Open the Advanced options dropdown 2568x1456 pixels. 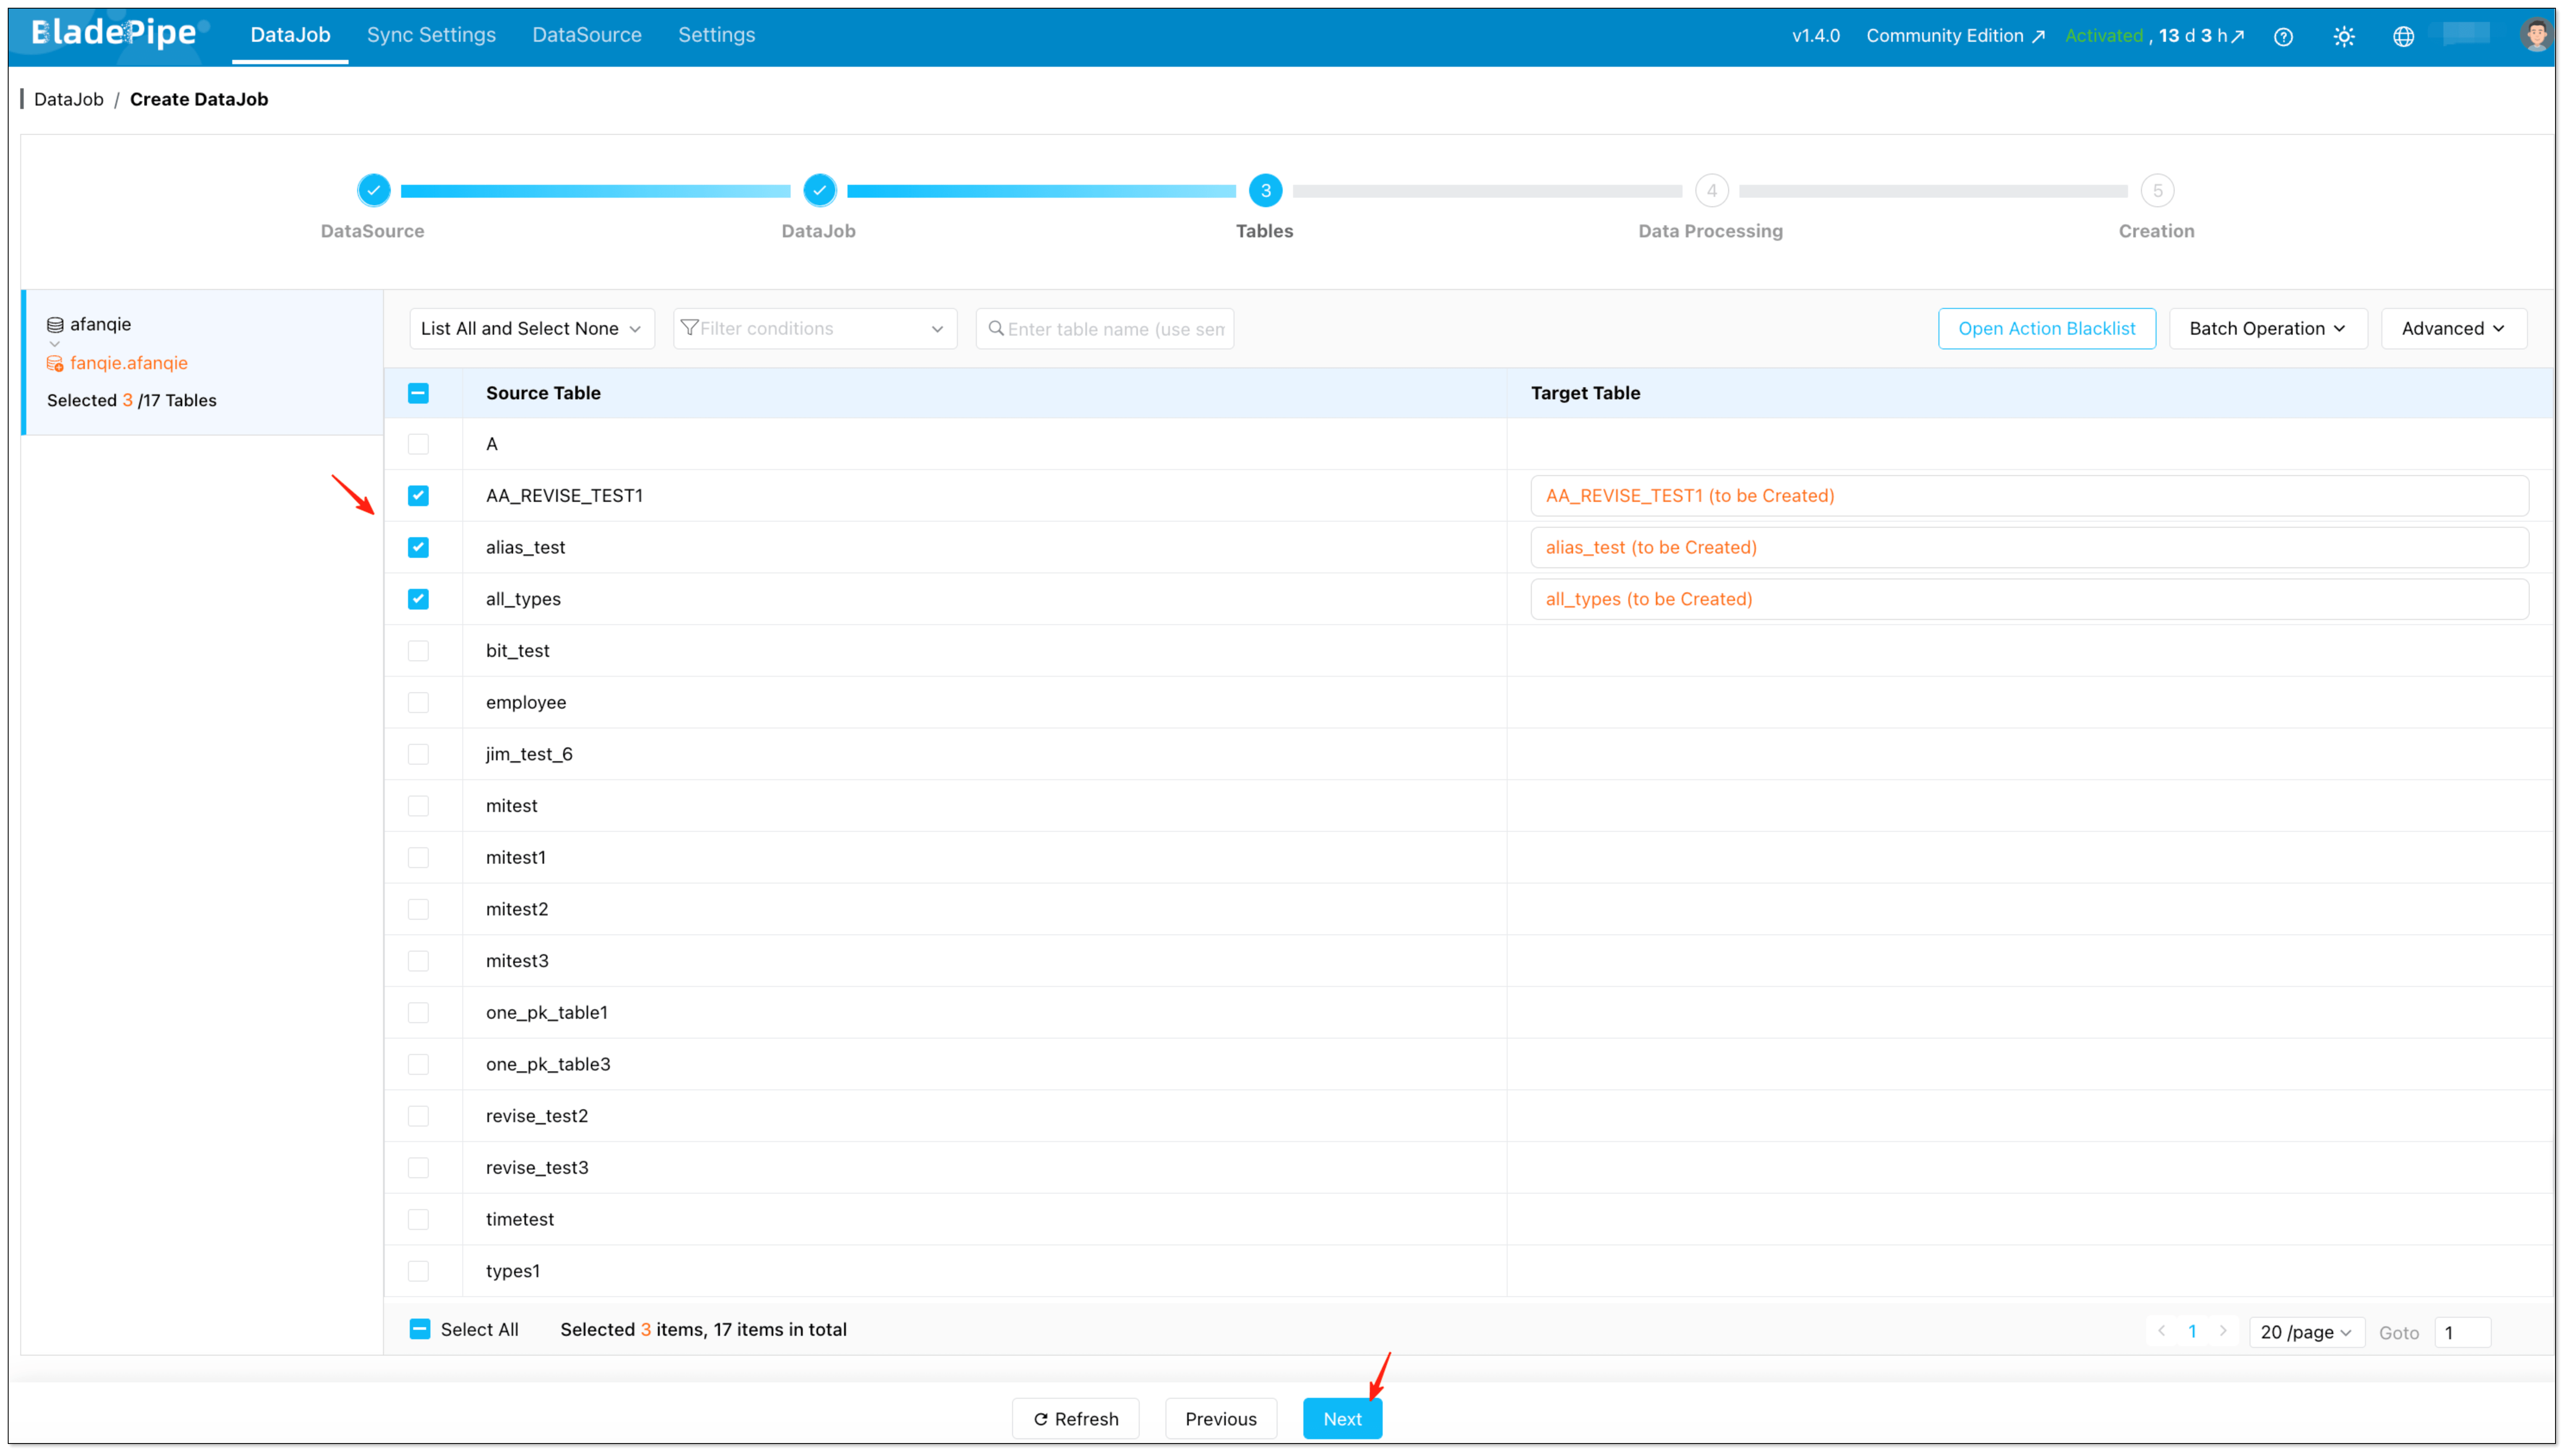pyautogui.click(x=2452, y=328)
